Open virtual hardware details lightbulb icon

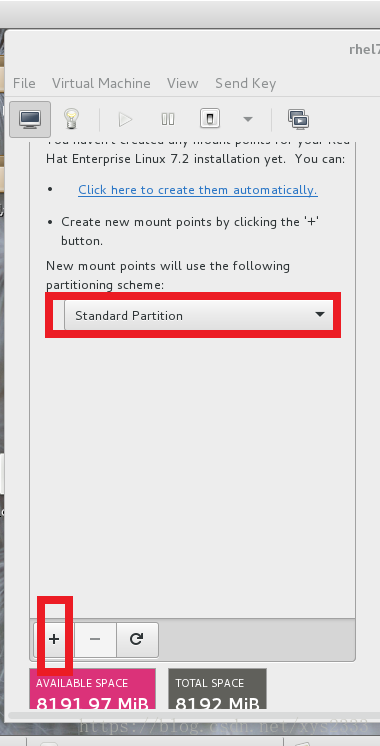(x=71, y=119)
